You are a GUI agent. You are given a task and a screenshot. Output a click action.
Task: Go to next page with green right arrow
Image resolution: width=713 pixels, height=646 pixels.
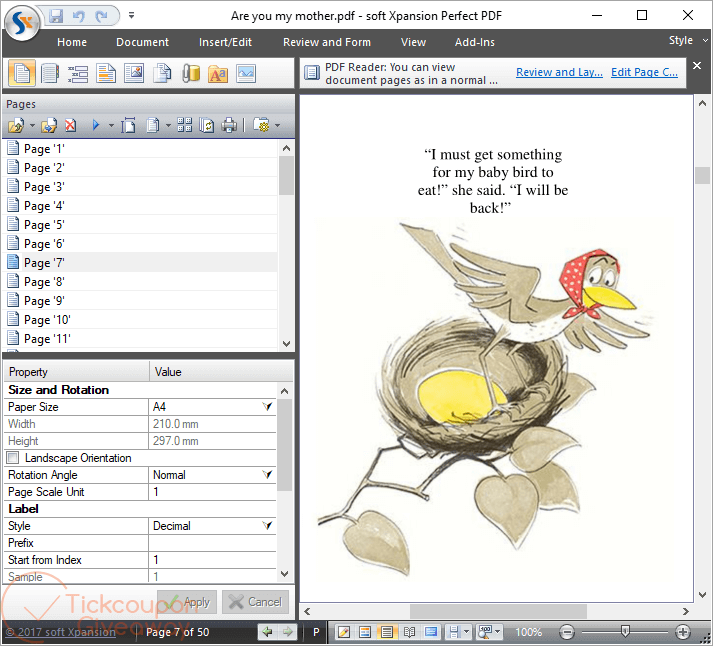point(287,632)
